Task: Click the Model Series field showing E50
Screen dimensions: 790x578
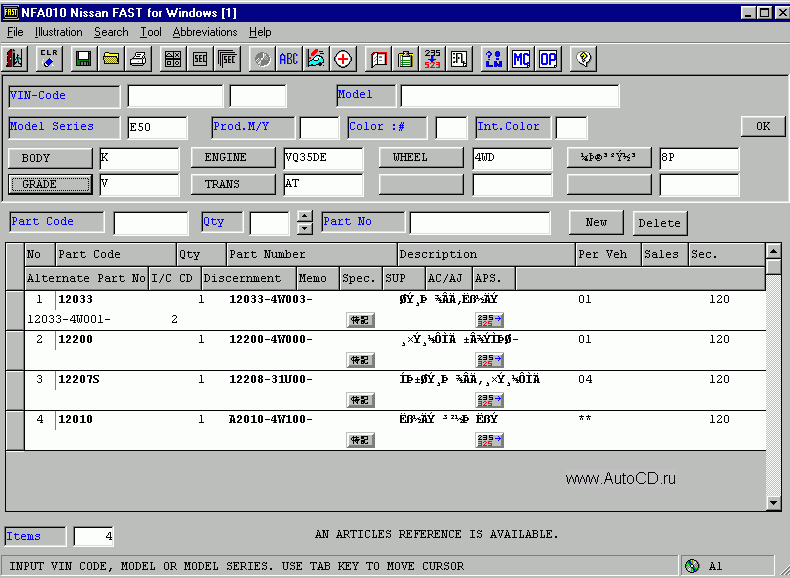Action: coord(157,127)
